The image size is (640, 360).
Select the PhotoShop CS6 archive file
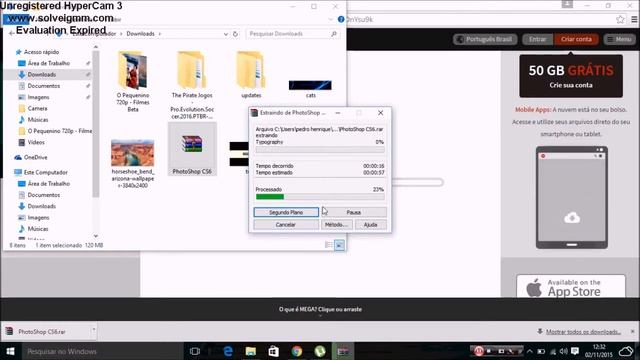tap(192, 150)
